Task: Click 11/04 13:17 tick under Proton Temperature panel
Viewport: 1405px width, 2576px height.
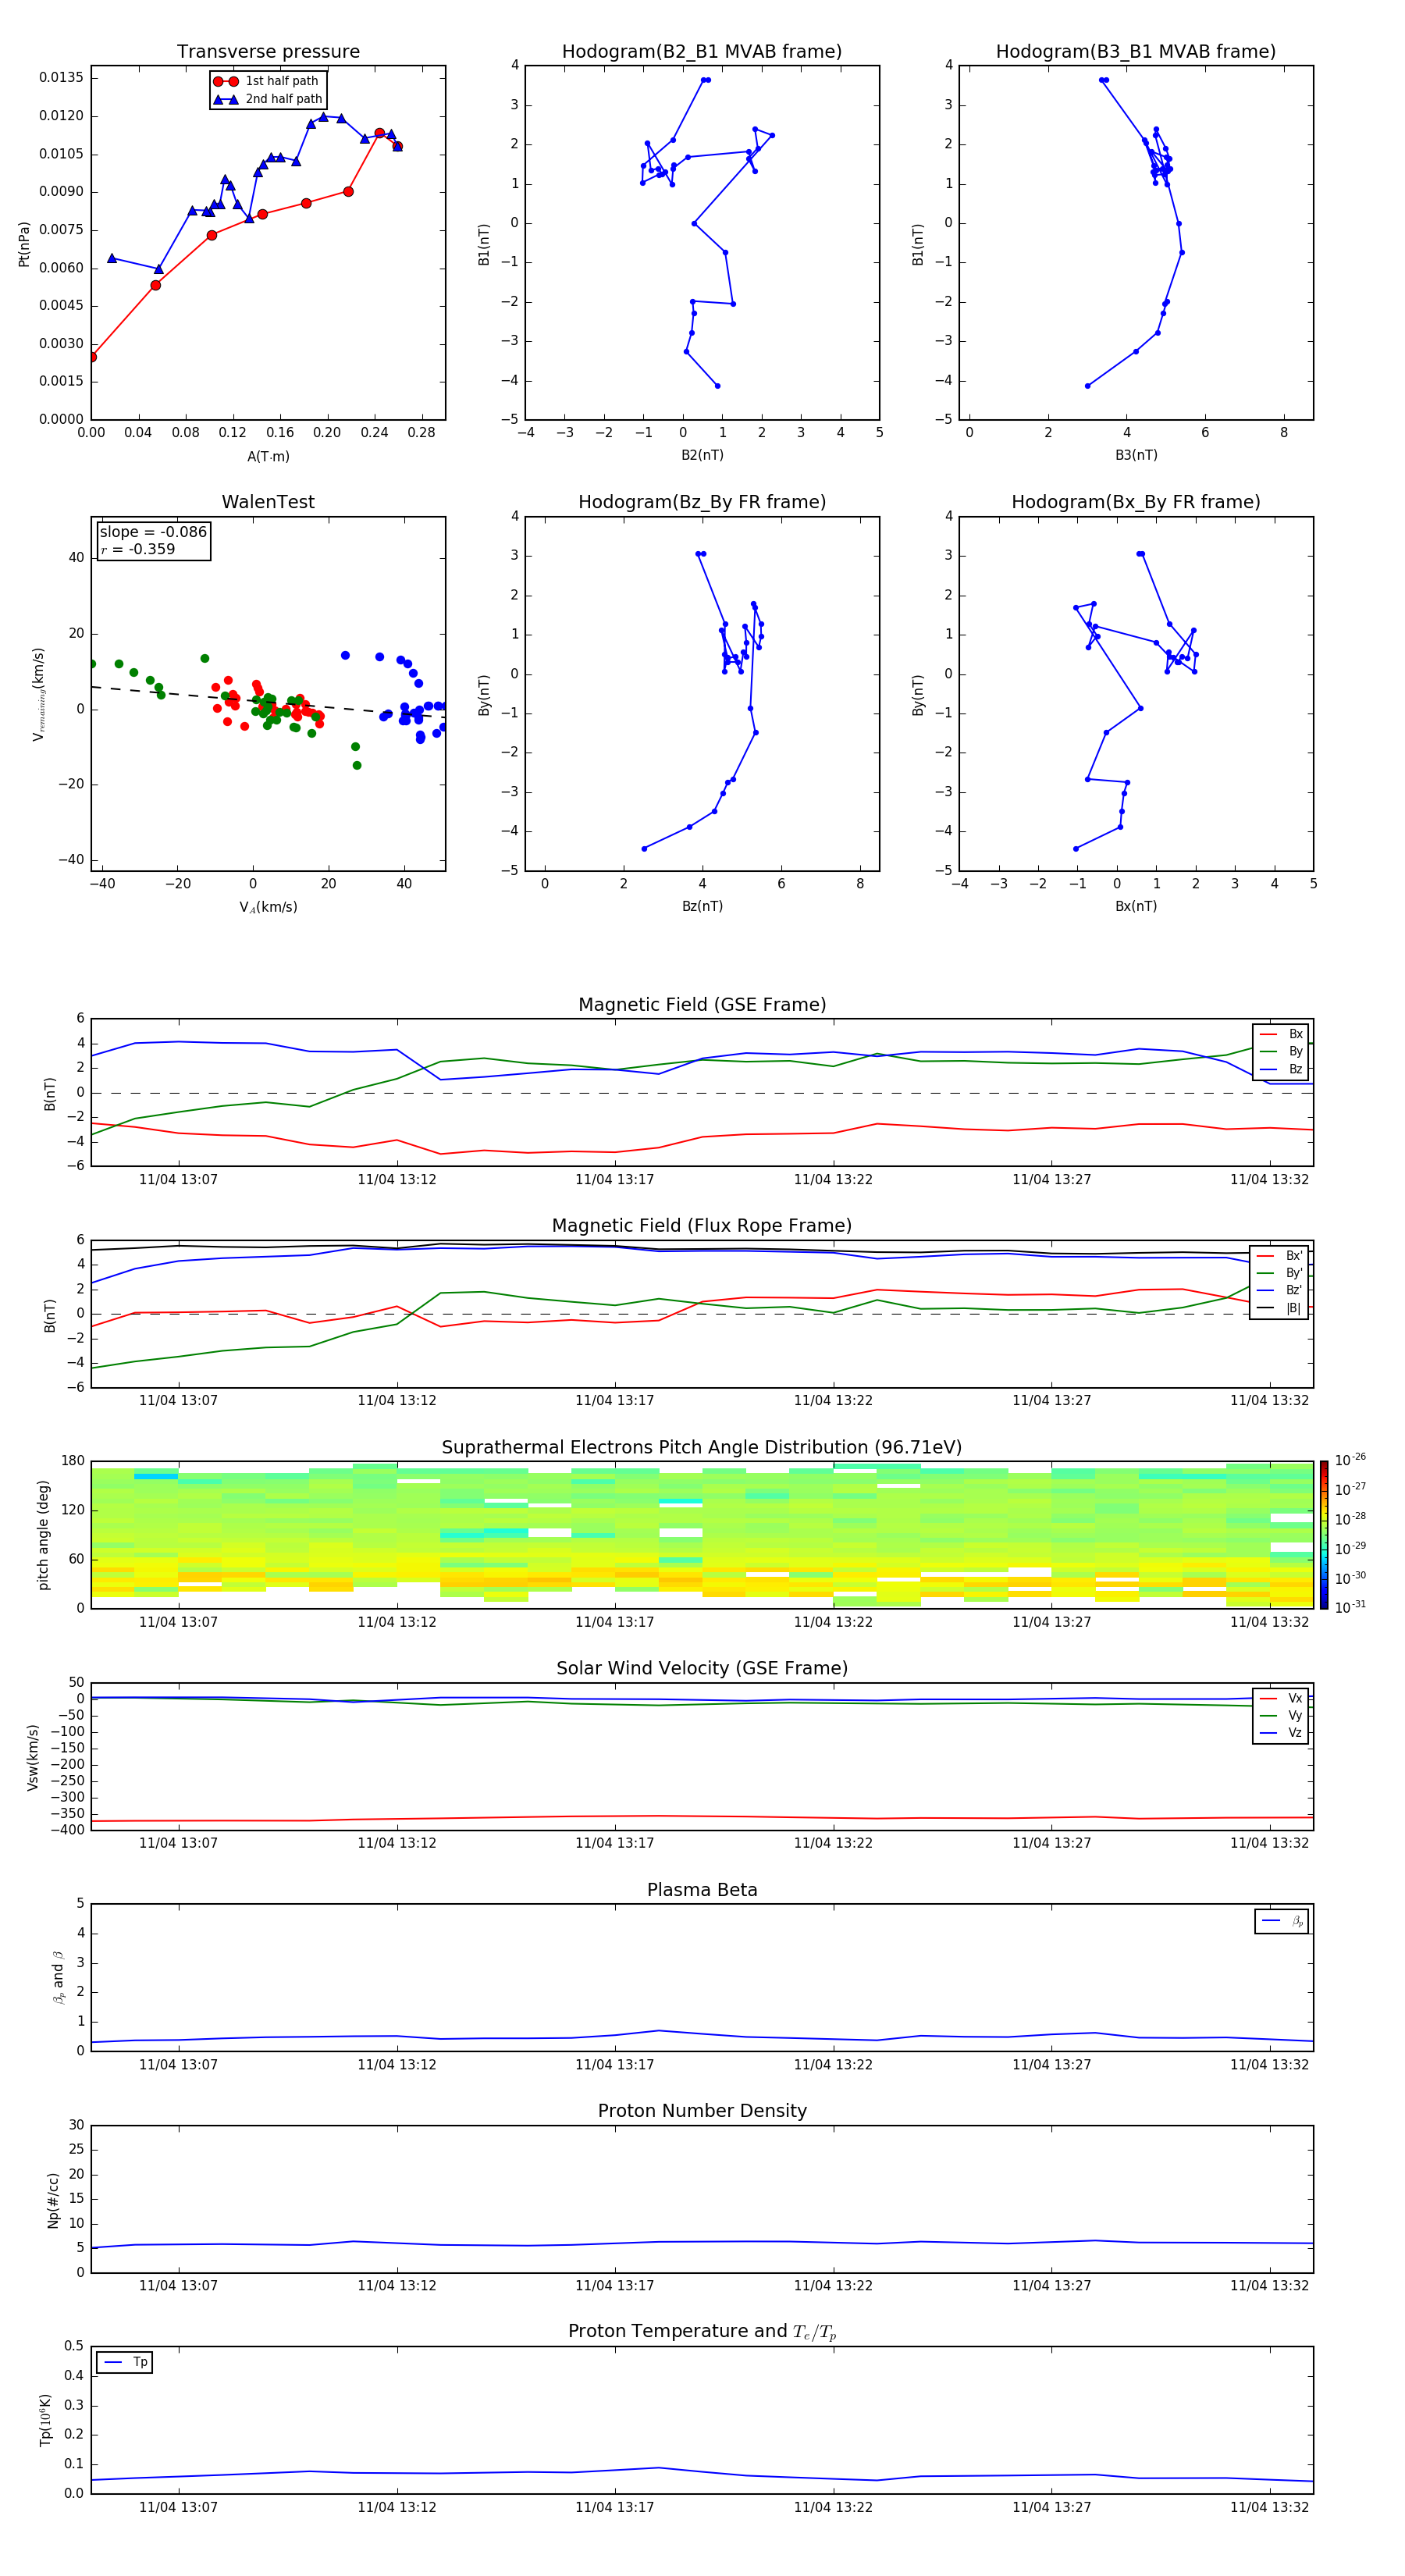Action: [x=614, y=2507]
